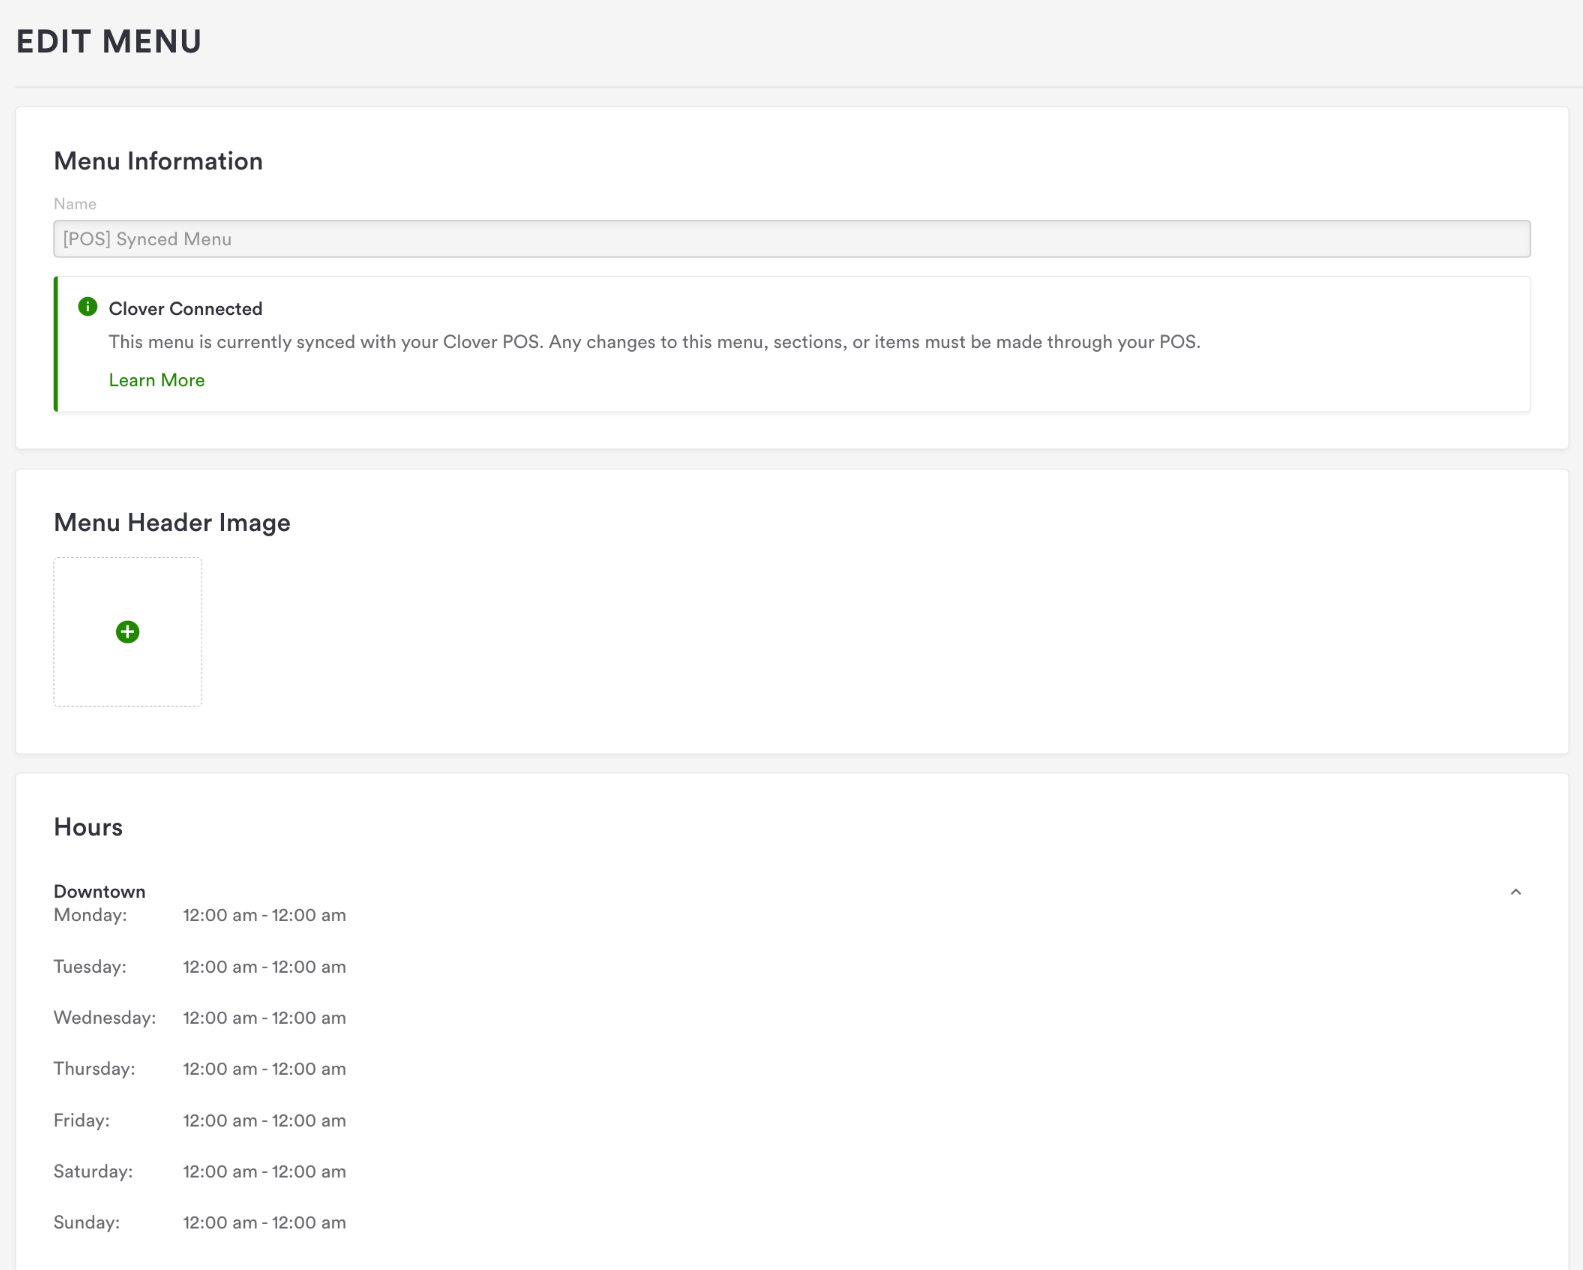Click the Clover Connected notice title
This screenshot has width=1583, height=1270.
(x=185, y=309)
